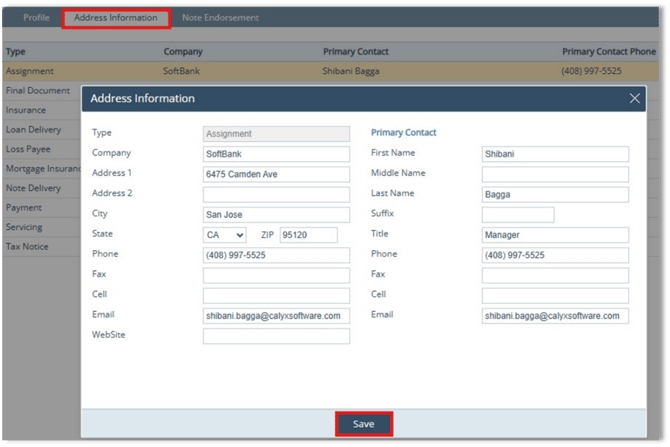
Task: Switch to Note Endorsement tab
Action: 220,18
